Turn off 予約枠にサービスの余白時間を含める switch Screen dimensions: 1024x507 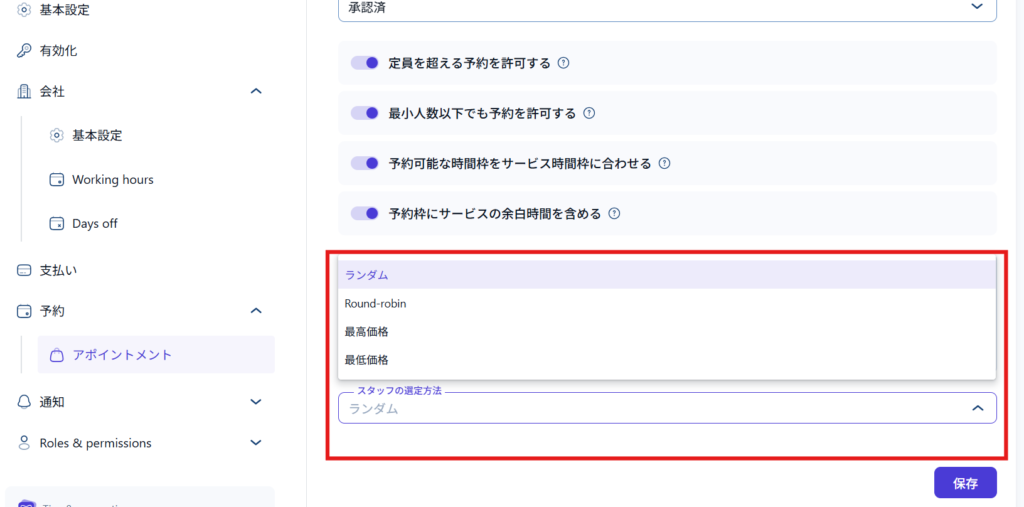click(365, 213)
